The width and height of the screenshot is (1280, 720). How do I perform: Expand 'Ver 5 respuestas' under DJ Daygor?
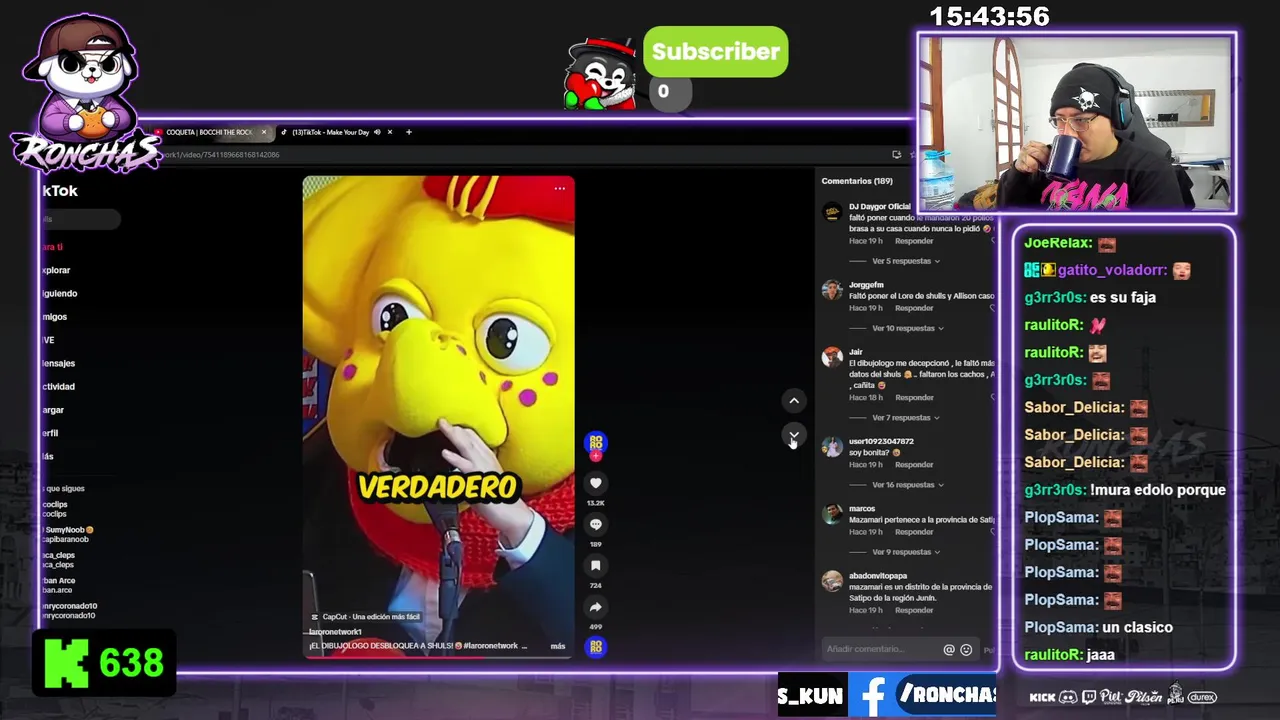click(906, 261)
